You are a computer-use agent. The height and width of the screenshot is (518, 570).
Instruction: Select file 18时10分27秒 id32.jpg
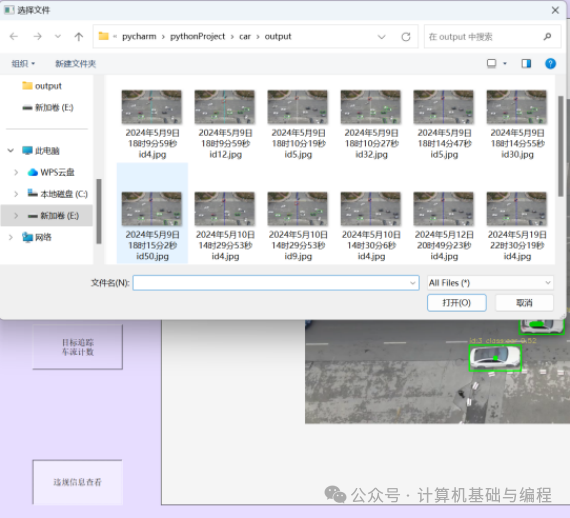pyautogui.click(x=371, y=124)
